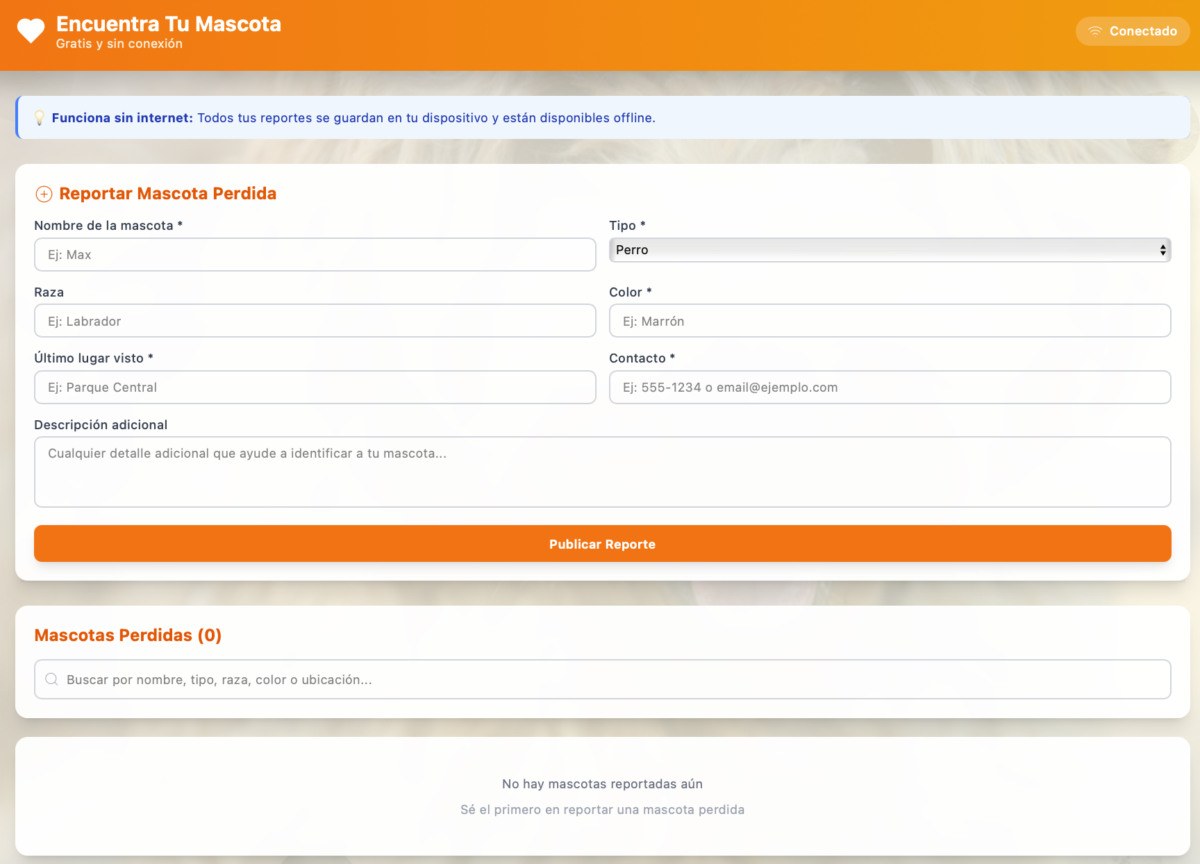Screen dimensions: 1200x864
Task: Click the No hay mascotas reportadas aún text
Action: pos(602,784)
